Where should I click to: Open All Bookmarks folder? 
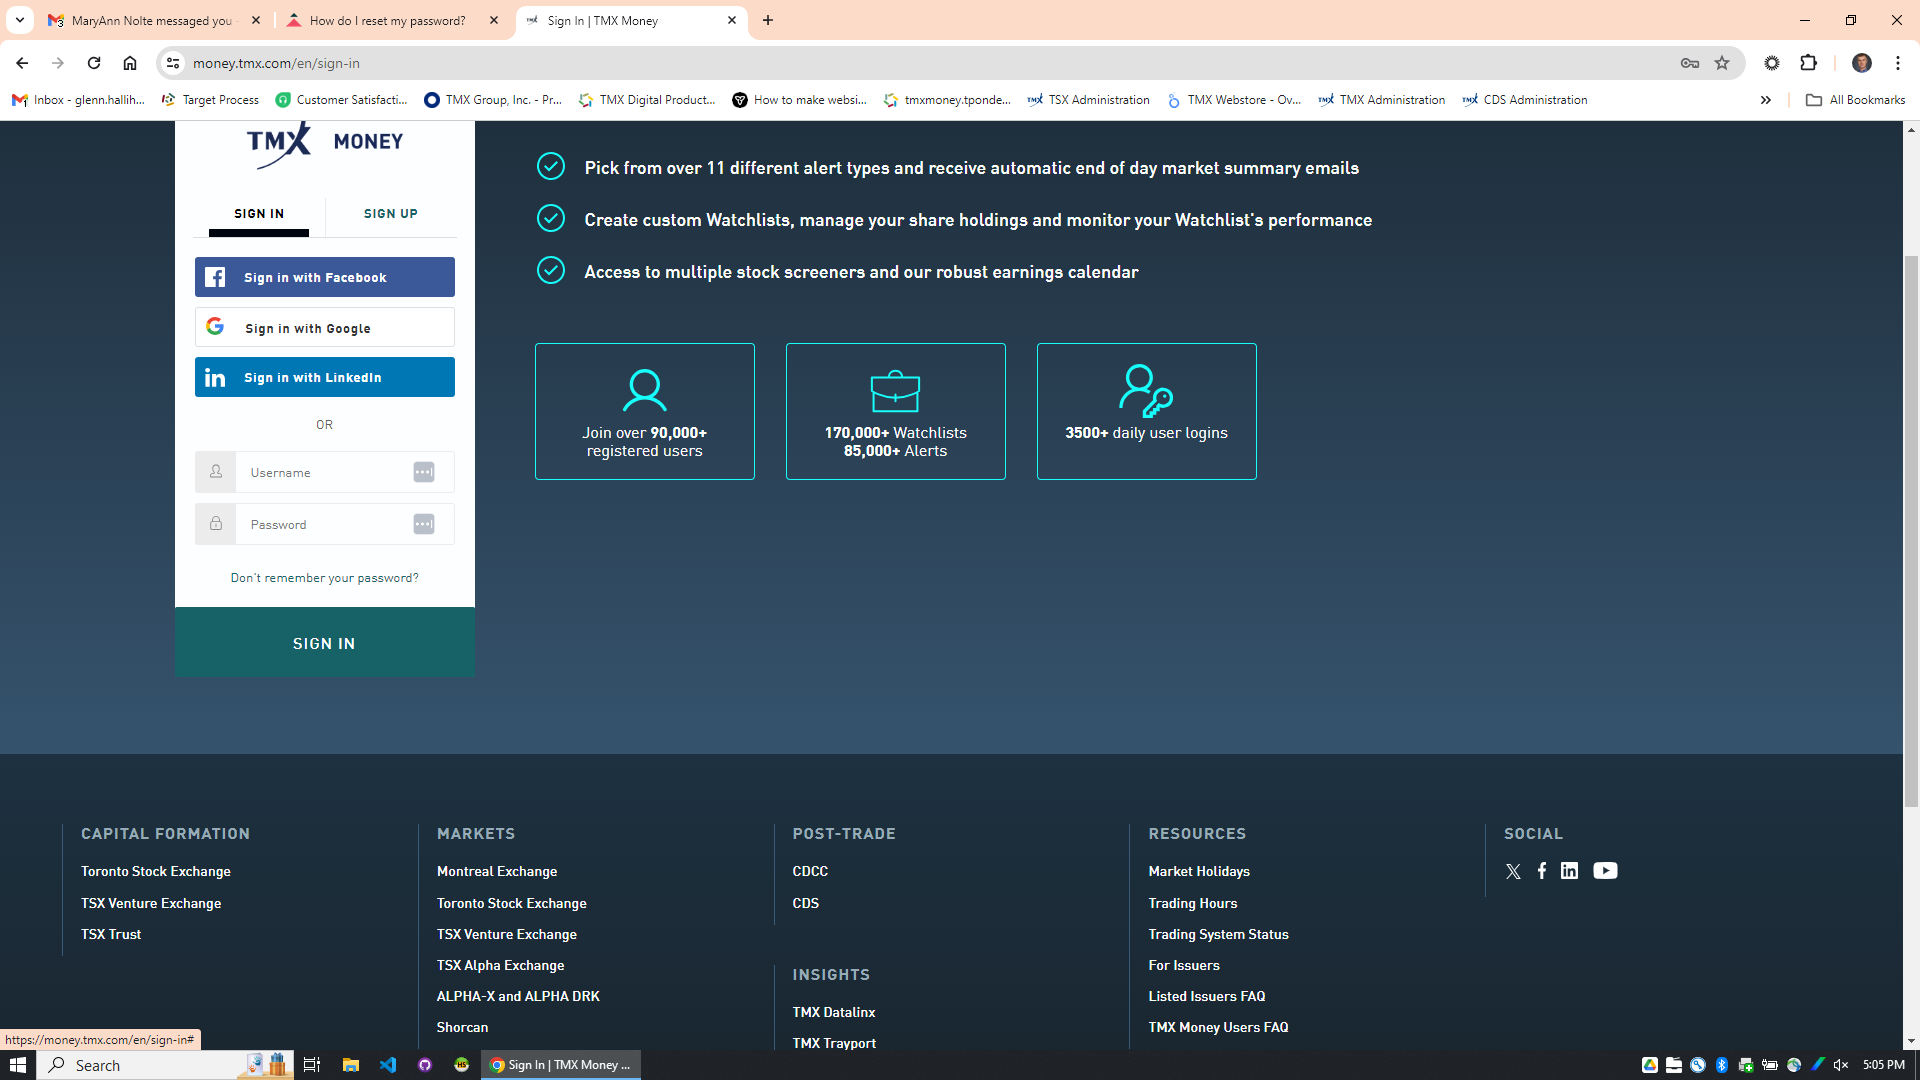1855,100
